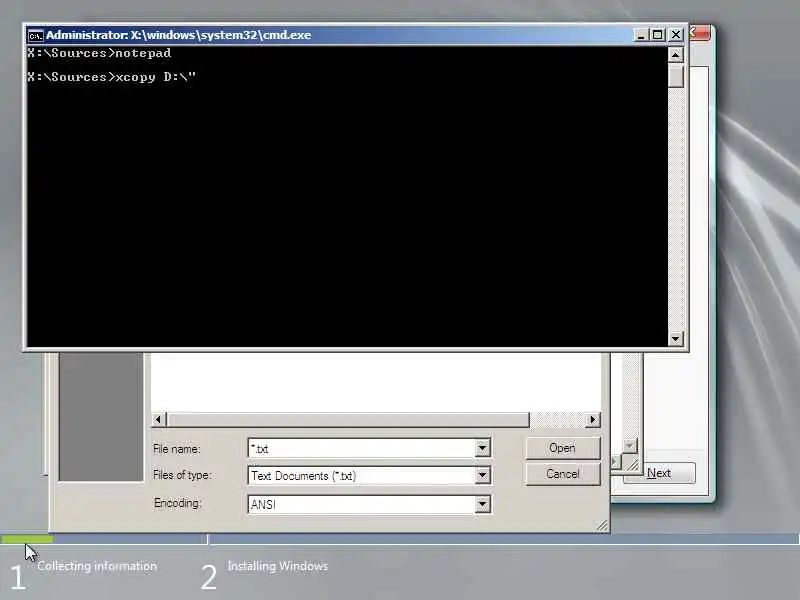Click right arrow of file list scrollbar
800x600 pixels.
[x=592, y=419]
